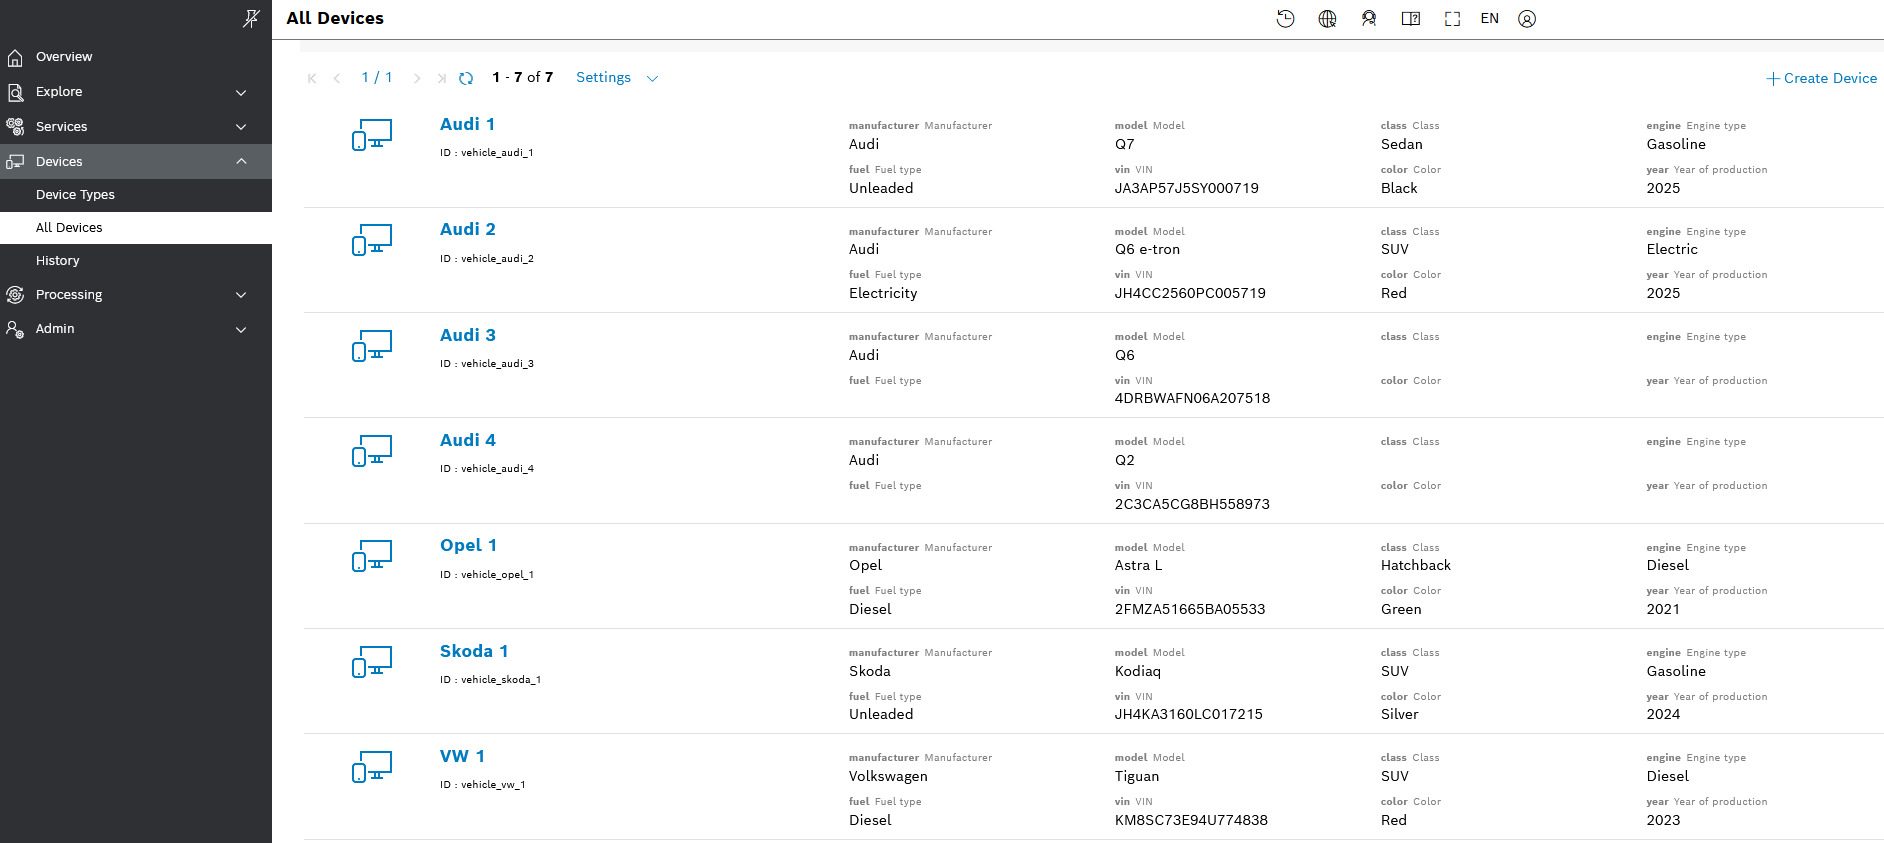1884x843 pixels.
Task: Click the Skoda 1 device icon
Action: pyautogui.click(x=372, y=662)
